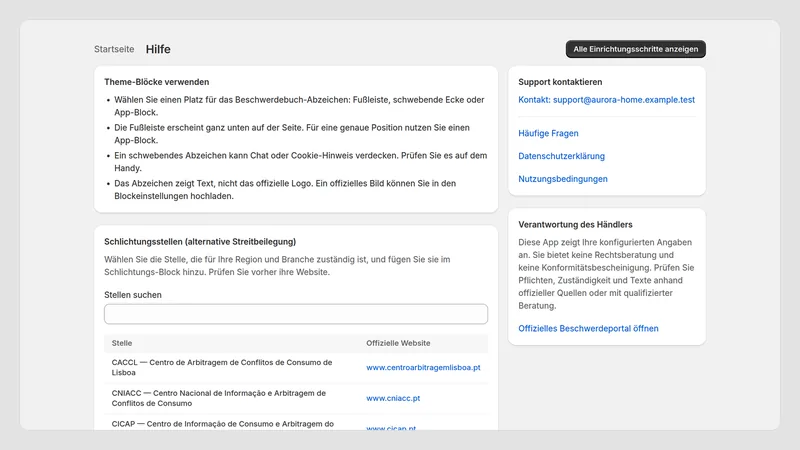Click the Stelle column header
The height and width of the screenshot is (450, 800).
click(x=122, y=343)
